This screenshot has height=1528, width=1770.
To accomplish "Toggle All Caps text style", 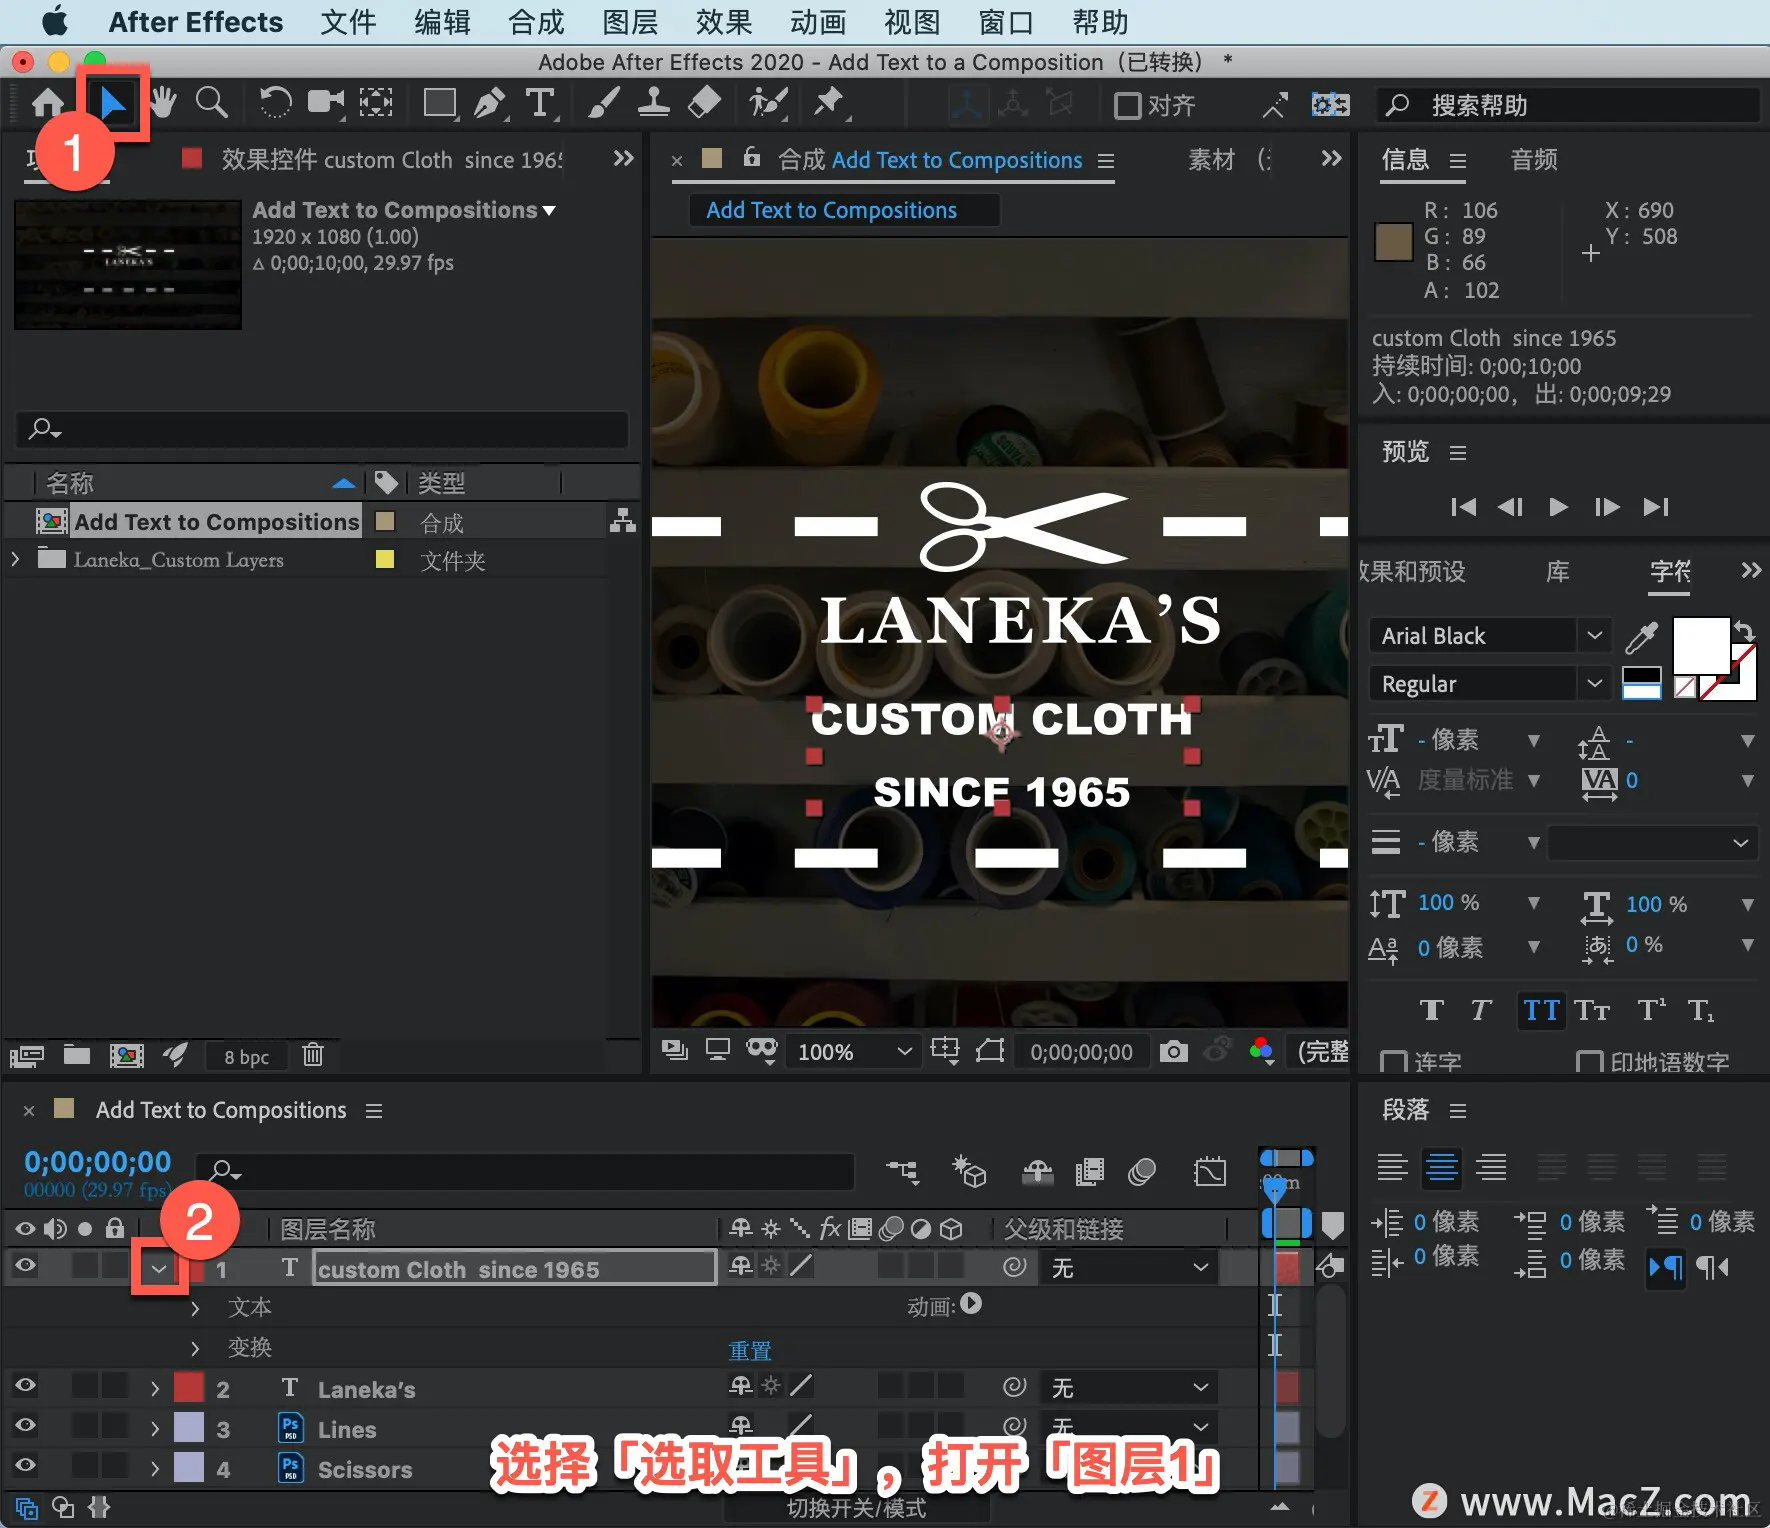I will coord(1541,1011).
